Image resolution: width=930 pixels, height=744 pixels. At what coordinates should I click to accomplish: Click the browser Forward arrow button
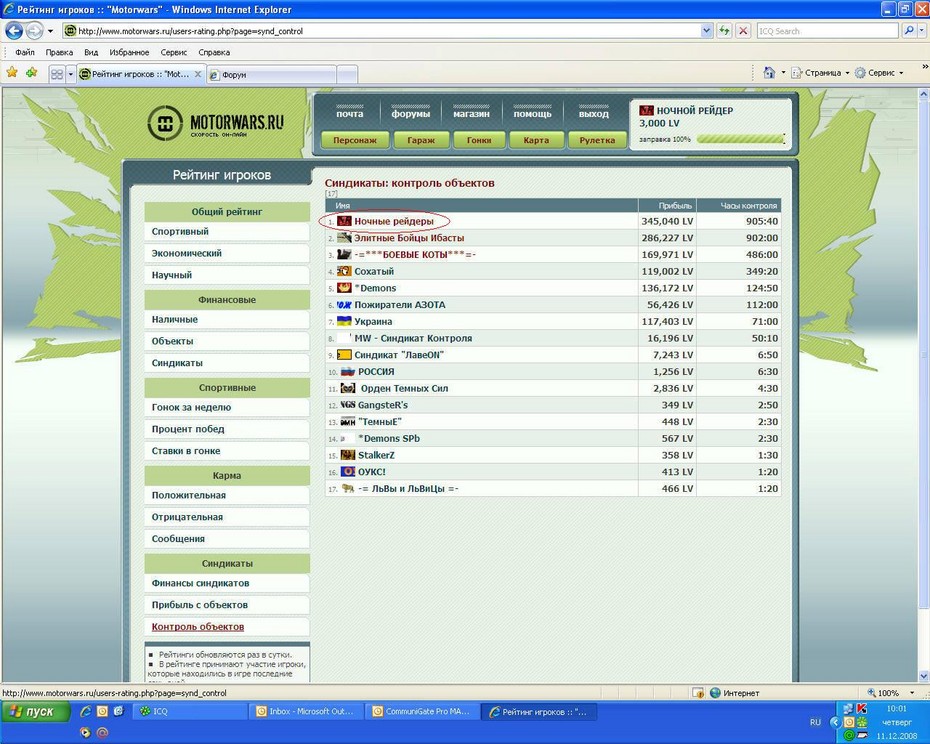(34, 30)
